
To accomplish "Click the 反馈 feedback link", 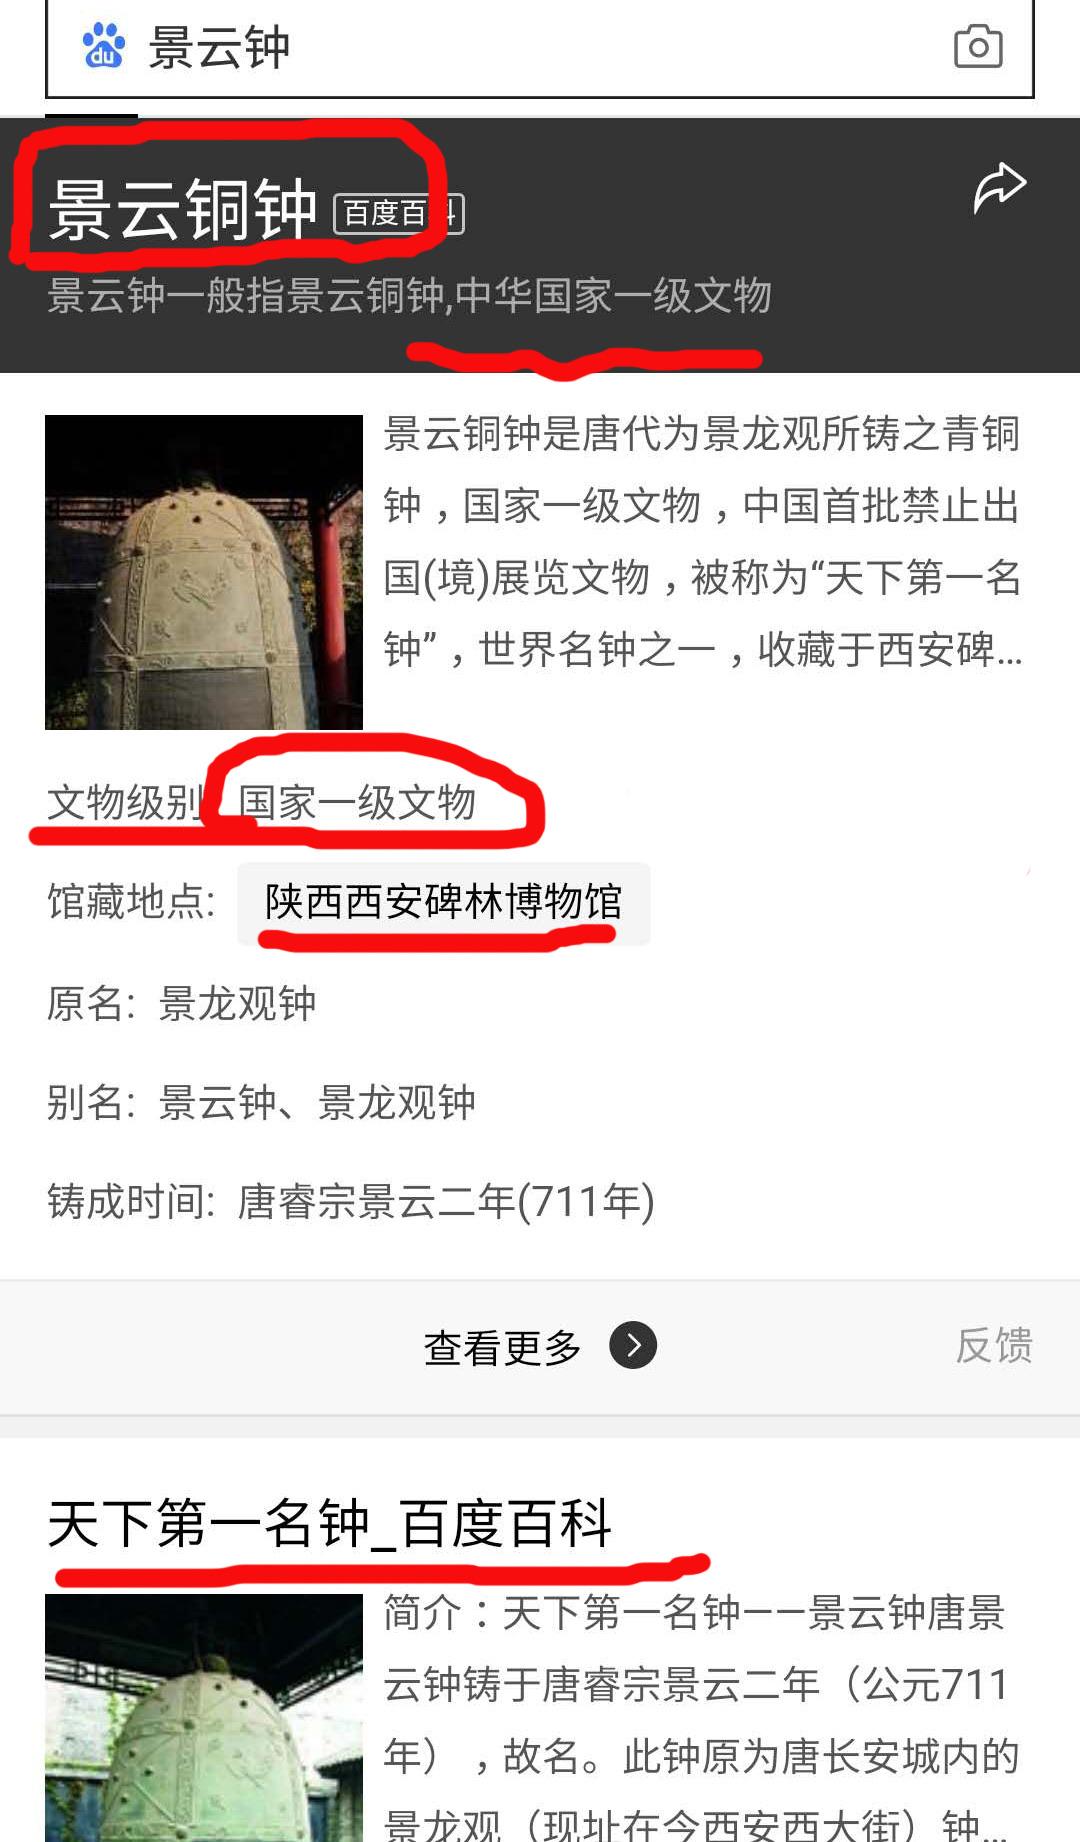I will pos(994,1345).
